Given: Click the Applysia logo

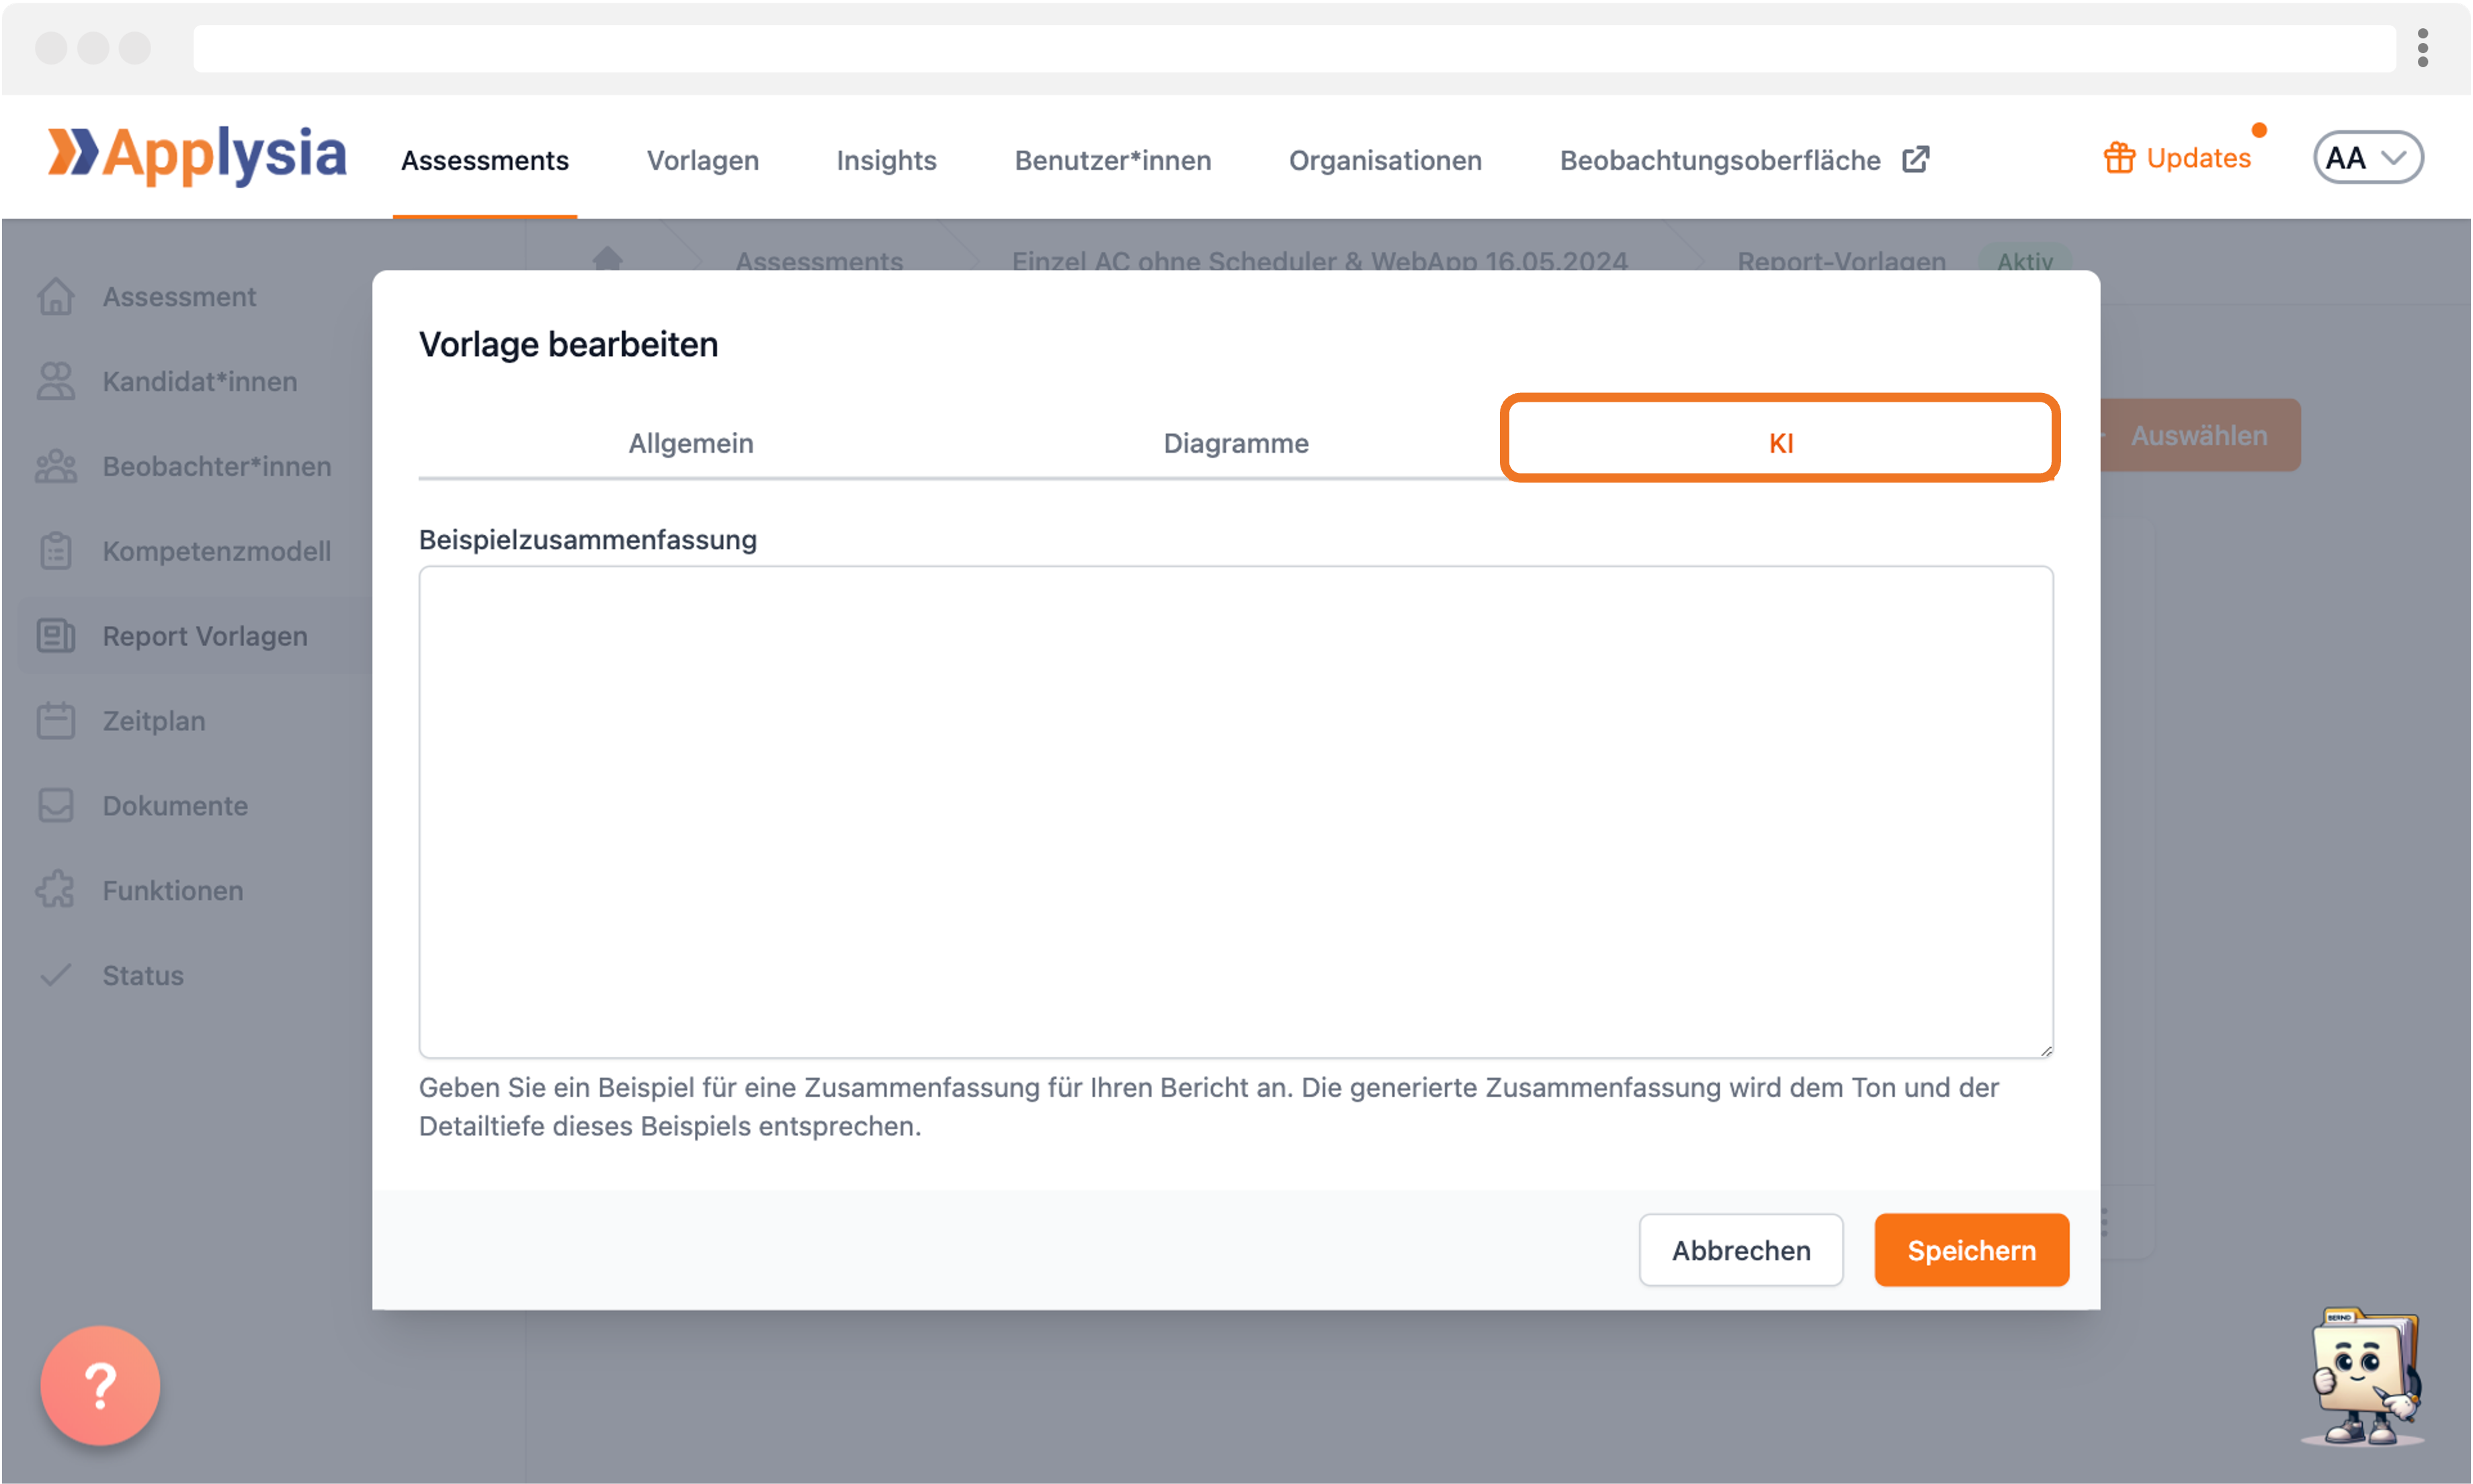Looking at the screenshot, I should [197, 156].
